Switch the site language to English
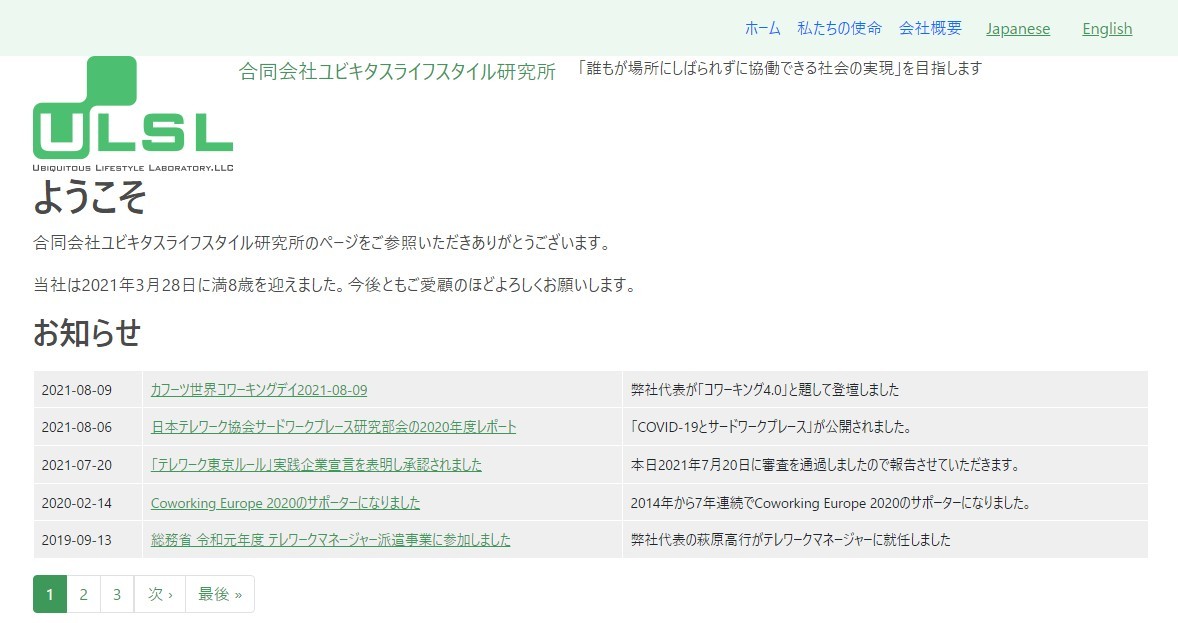This screenshot has height=623, width=1178. (1106, 29)
